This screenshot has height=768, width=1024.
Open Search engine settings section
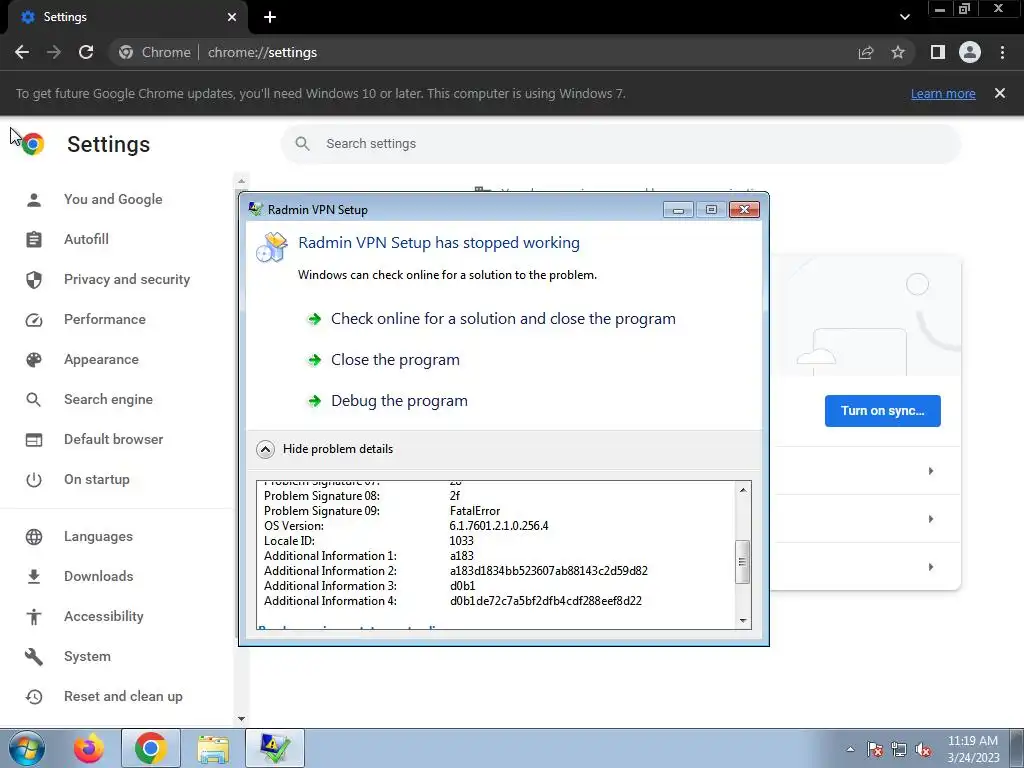(108, 399)
